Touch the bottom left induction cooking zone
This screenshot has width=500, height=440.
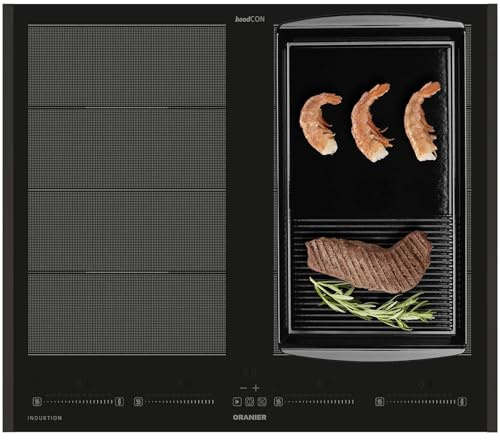tap(127, 314)
